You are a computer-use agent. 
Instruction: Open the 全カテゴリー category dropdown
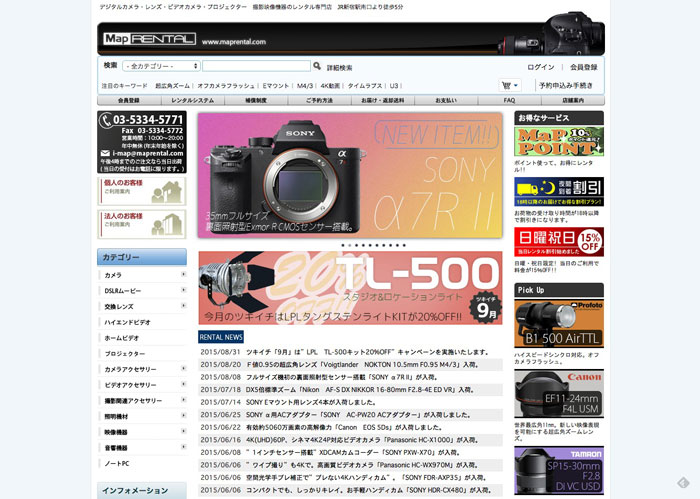pyautogui.click(x=161, y=66)
